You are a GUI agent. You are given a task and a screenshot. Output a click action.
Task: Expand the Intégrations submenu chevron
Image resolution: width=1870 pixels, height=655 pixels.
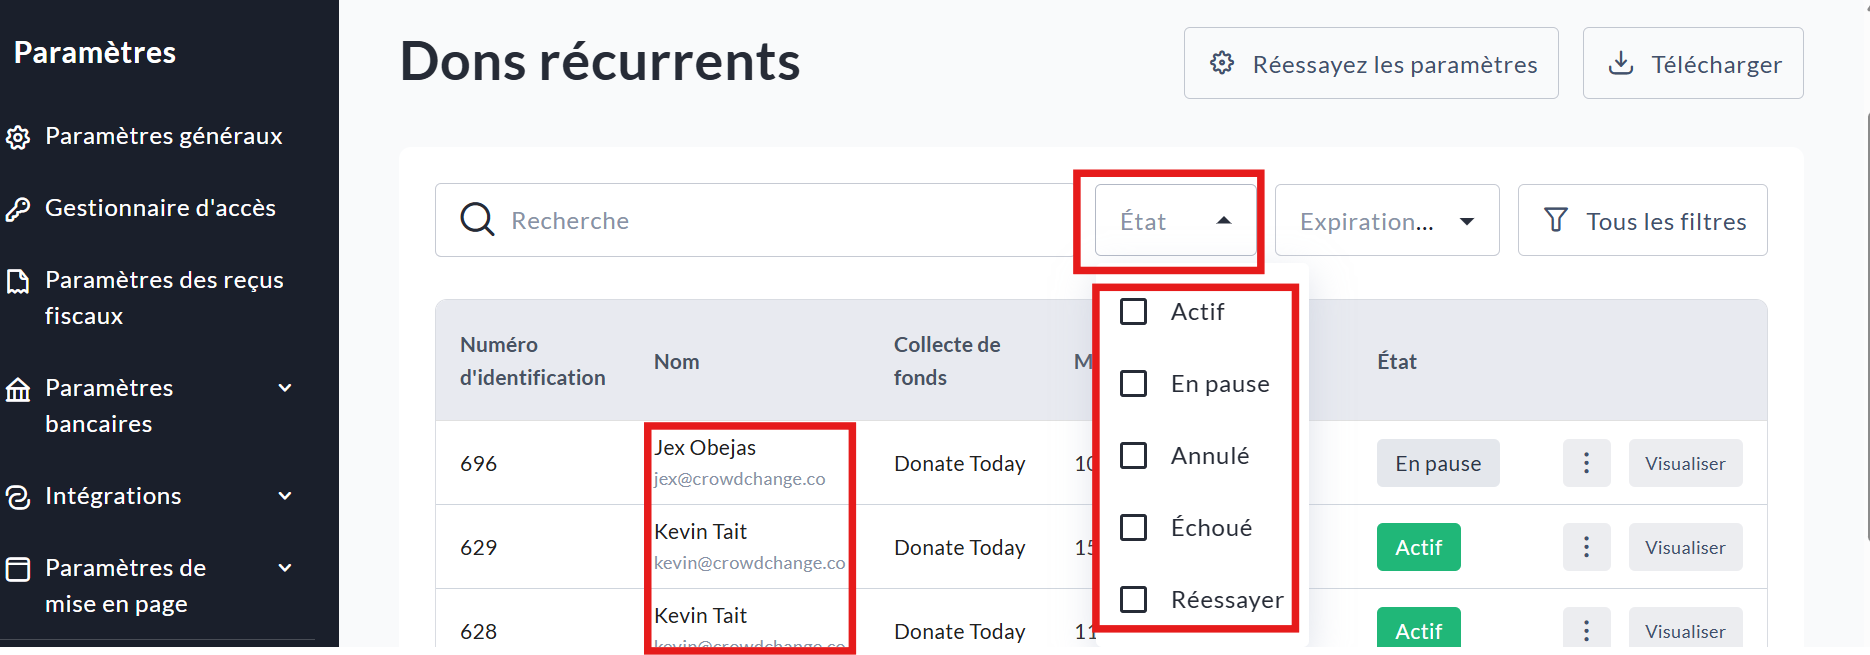pos(285,496)
